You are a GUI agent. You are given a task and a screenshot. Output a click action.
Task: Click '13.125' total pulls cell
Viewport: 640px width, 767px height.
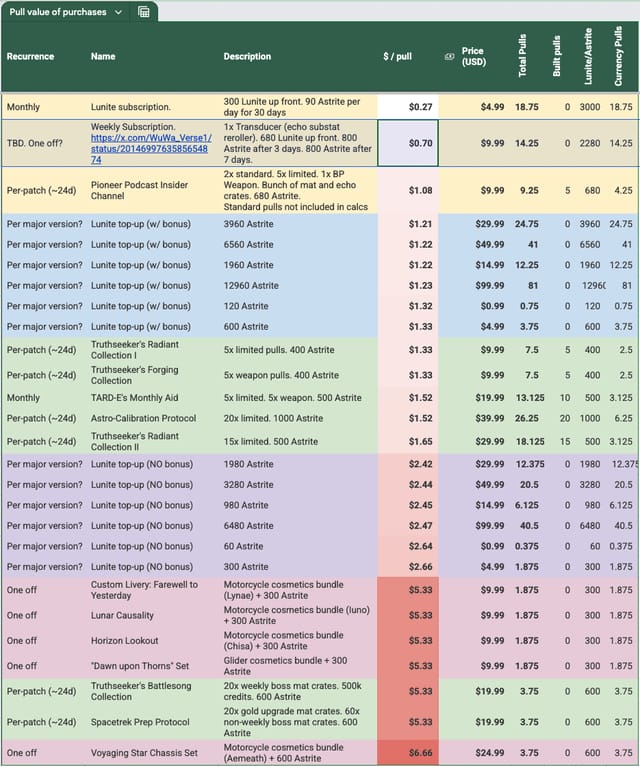[529, 398]
